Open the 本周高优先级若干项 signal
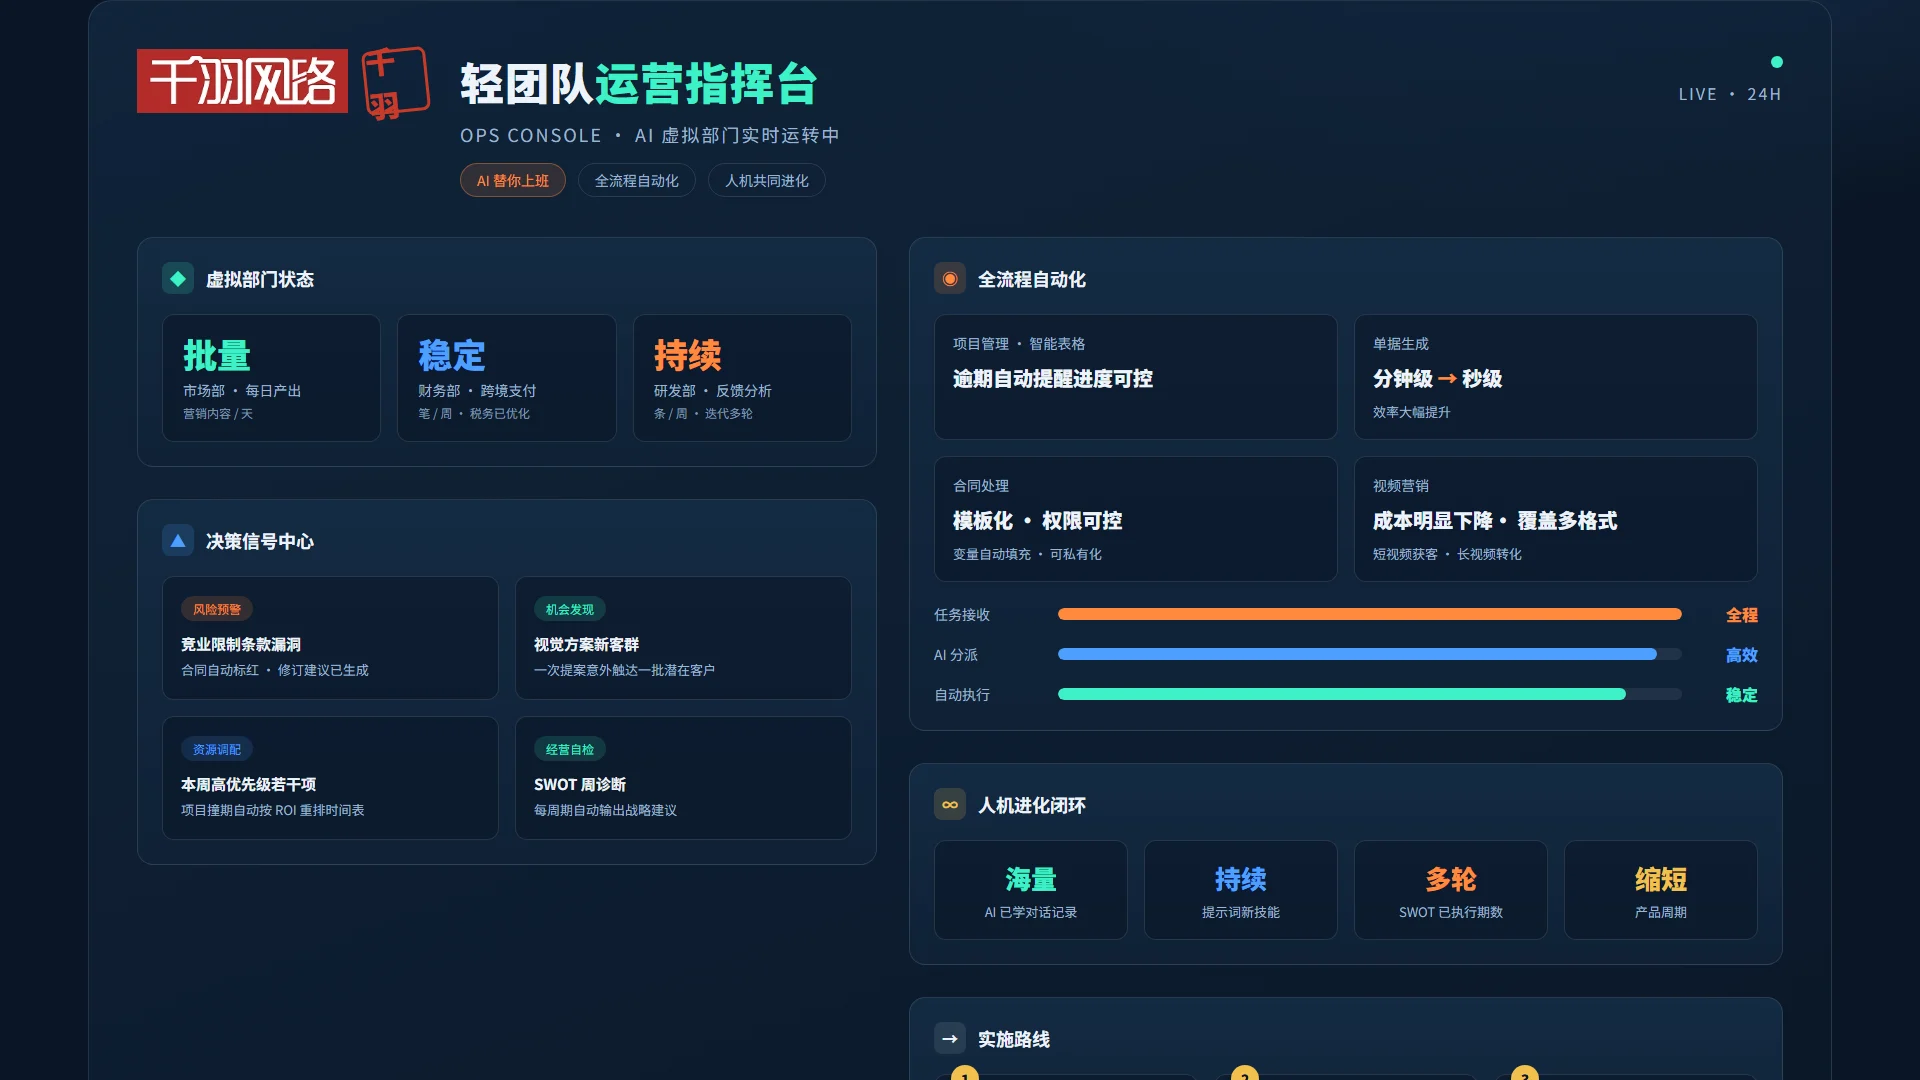1920x1080 pixels. [x=330, y=778]
